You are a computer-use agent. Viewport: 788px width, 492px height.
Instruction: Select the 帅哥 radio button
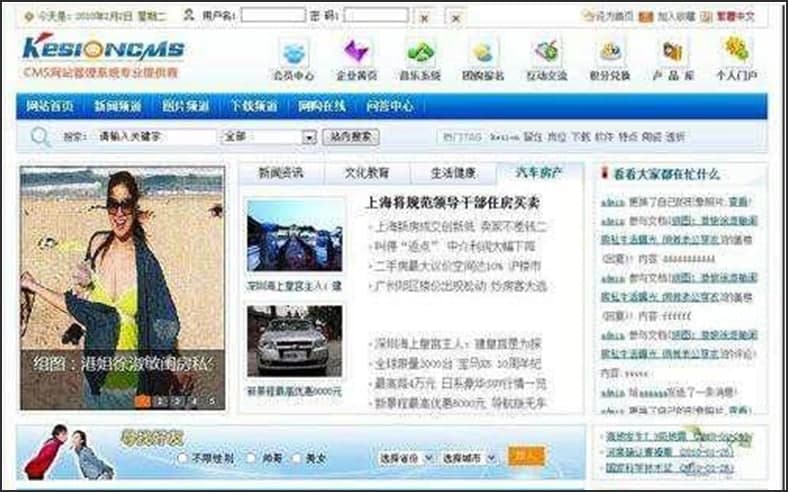click(251, 458)
